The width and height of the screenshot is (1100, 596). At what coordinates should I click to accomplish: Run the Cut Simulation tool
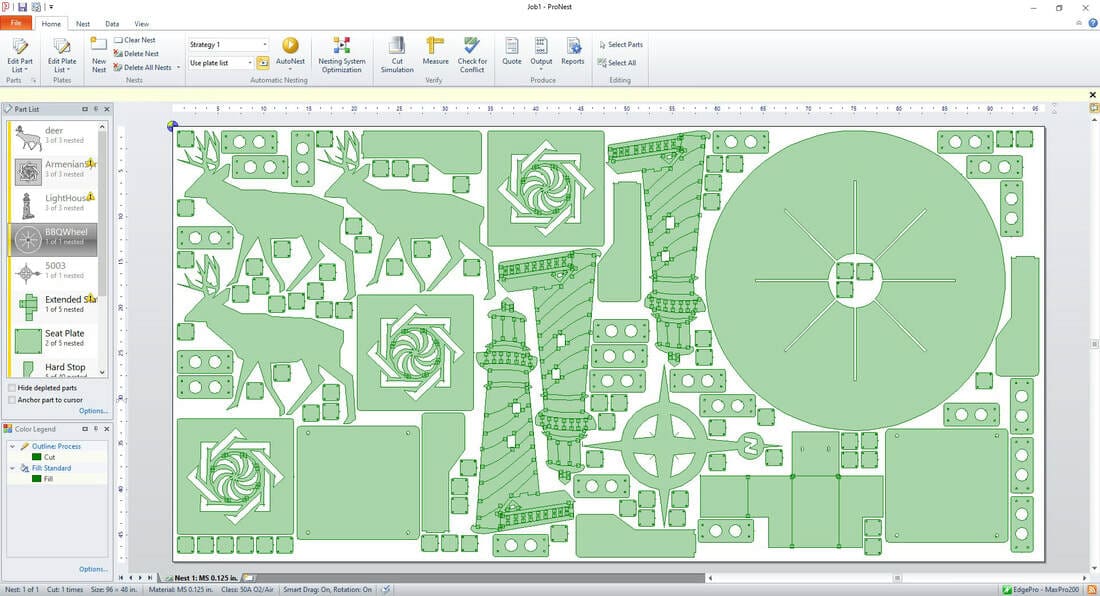(x=397, y=54)
